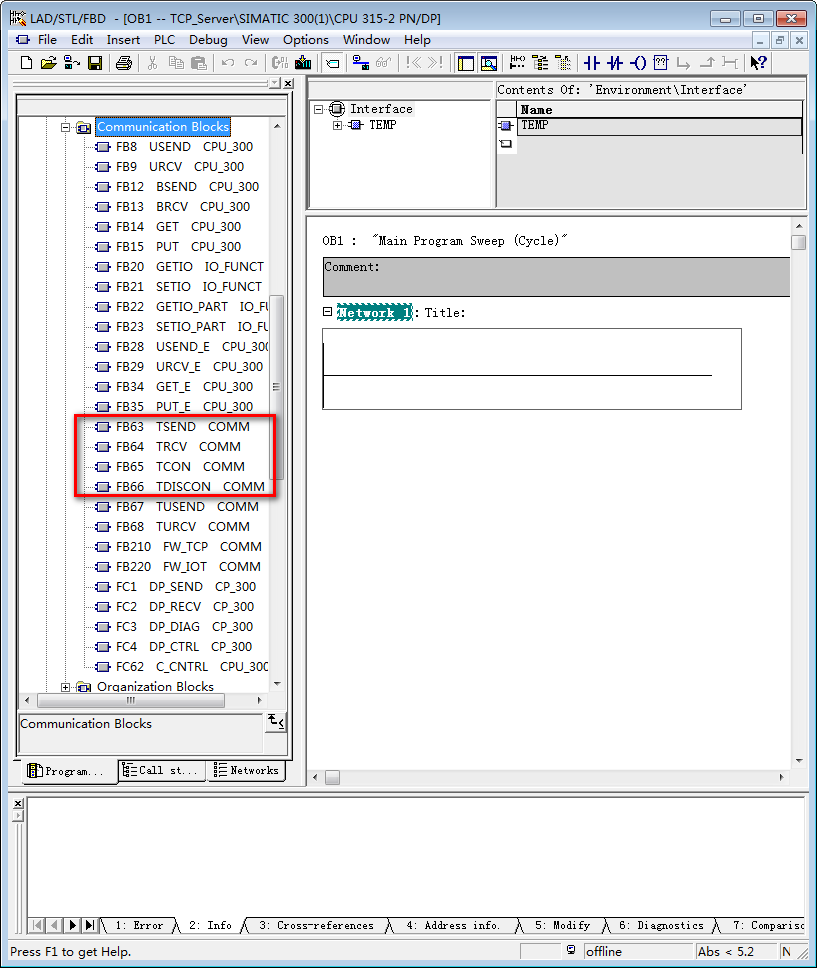The width and height of the screenshot is (817, 968).
Task: Click the Open branch toolbar icon
Action: [x=684, y=62]
